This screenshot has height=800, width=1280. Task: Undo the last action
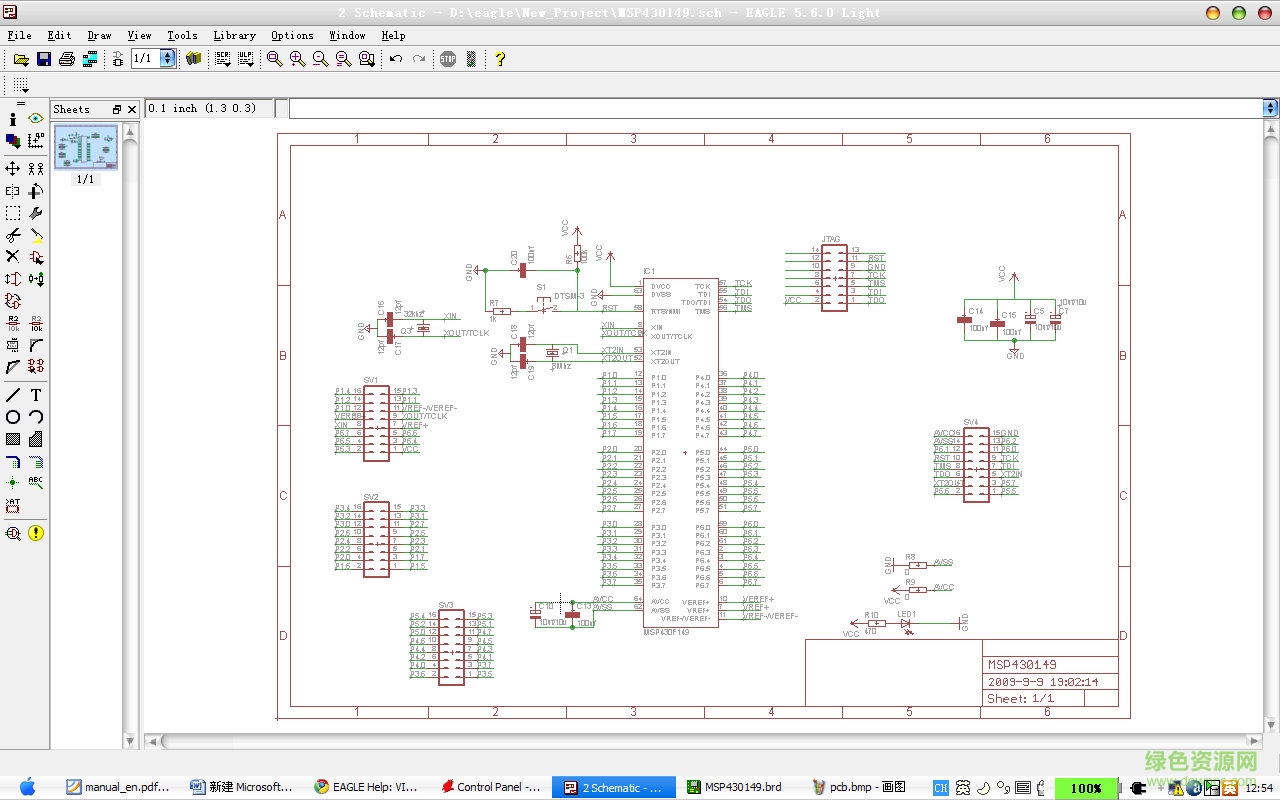tap(396, 59)
